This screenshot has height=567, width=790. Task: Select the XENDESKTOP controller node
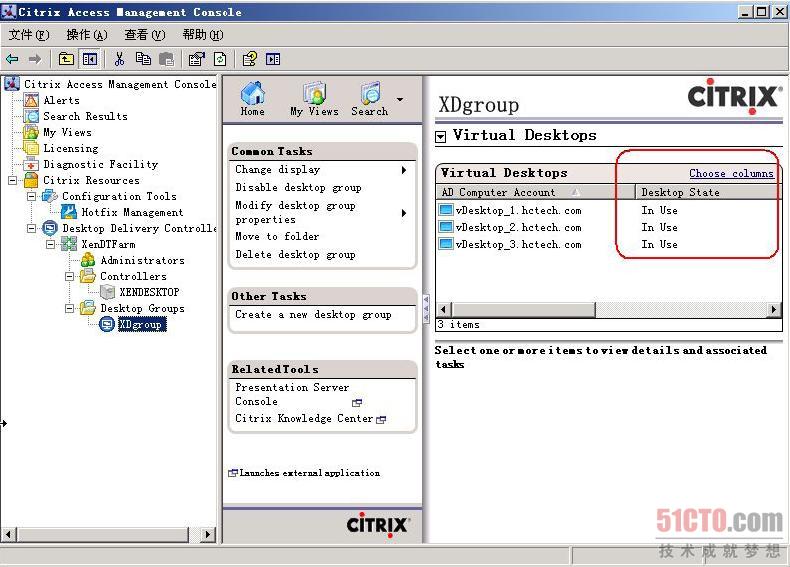coord(149,292)
